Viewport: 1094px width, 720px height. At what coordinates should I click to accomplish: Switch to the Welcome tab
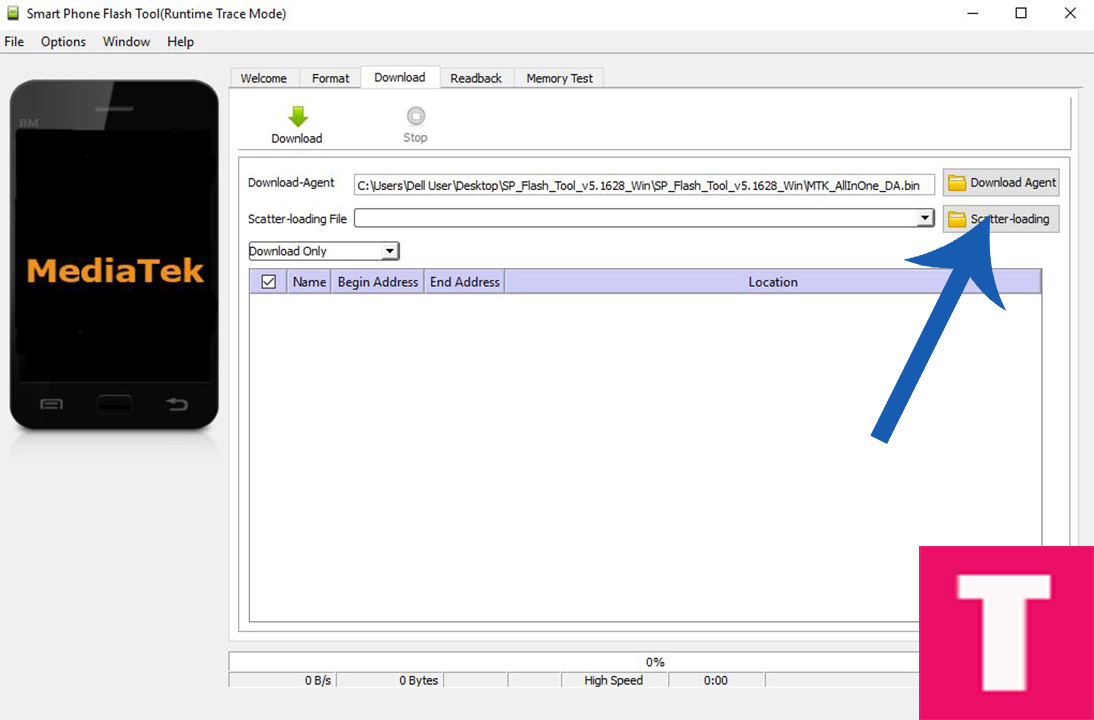264,78
